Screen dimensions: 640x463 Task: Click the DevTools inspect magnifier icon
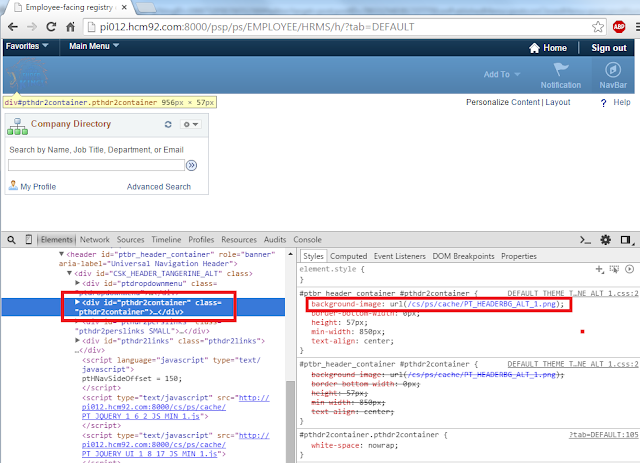point(11,240)
